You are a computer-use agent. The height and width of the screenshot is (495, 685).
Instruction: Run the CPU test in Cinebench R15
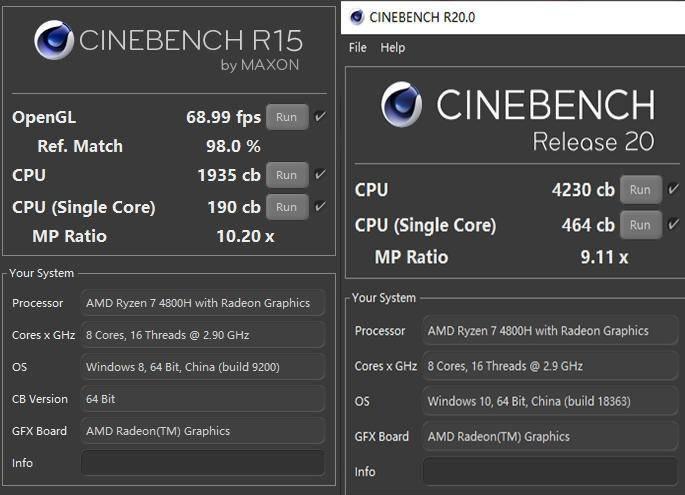287,175
